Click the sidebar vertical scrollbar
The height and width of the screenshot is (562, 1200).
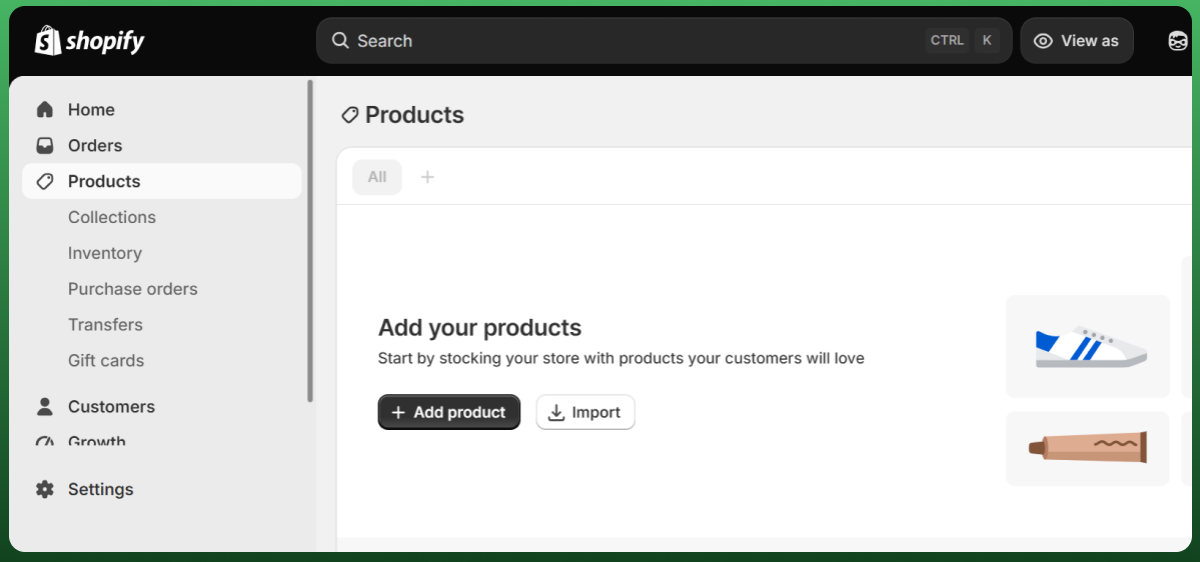tap(310, 240)
